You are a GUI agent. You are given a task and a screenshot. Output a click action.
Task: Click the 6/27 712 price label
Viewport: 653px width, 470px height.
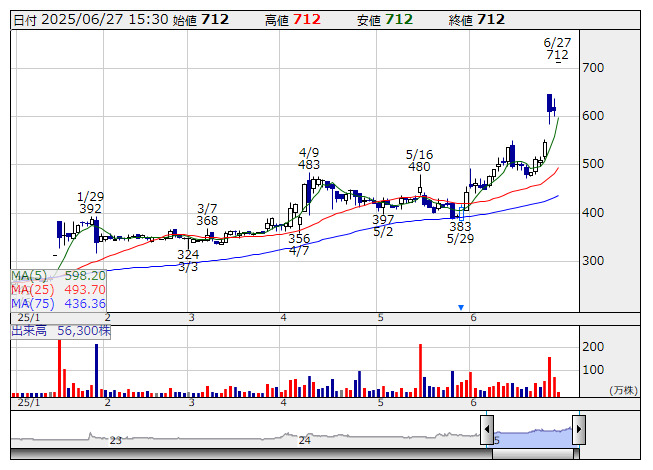point(557,49)
